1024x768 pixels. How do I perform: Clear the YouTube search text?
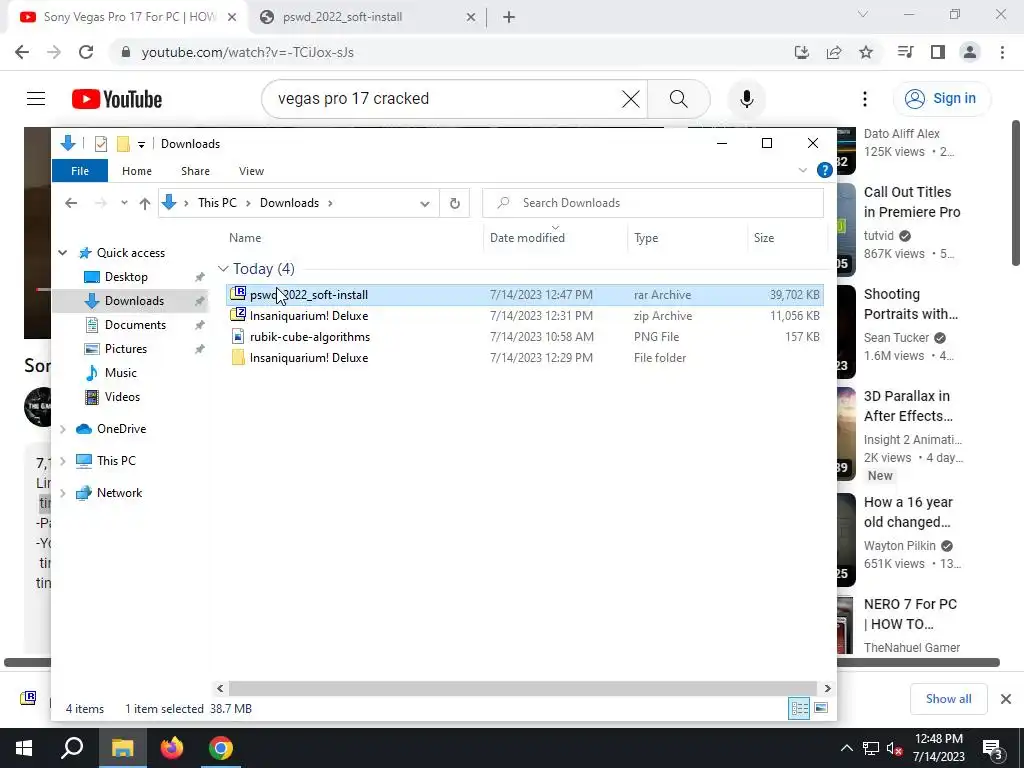click(630, 99)
